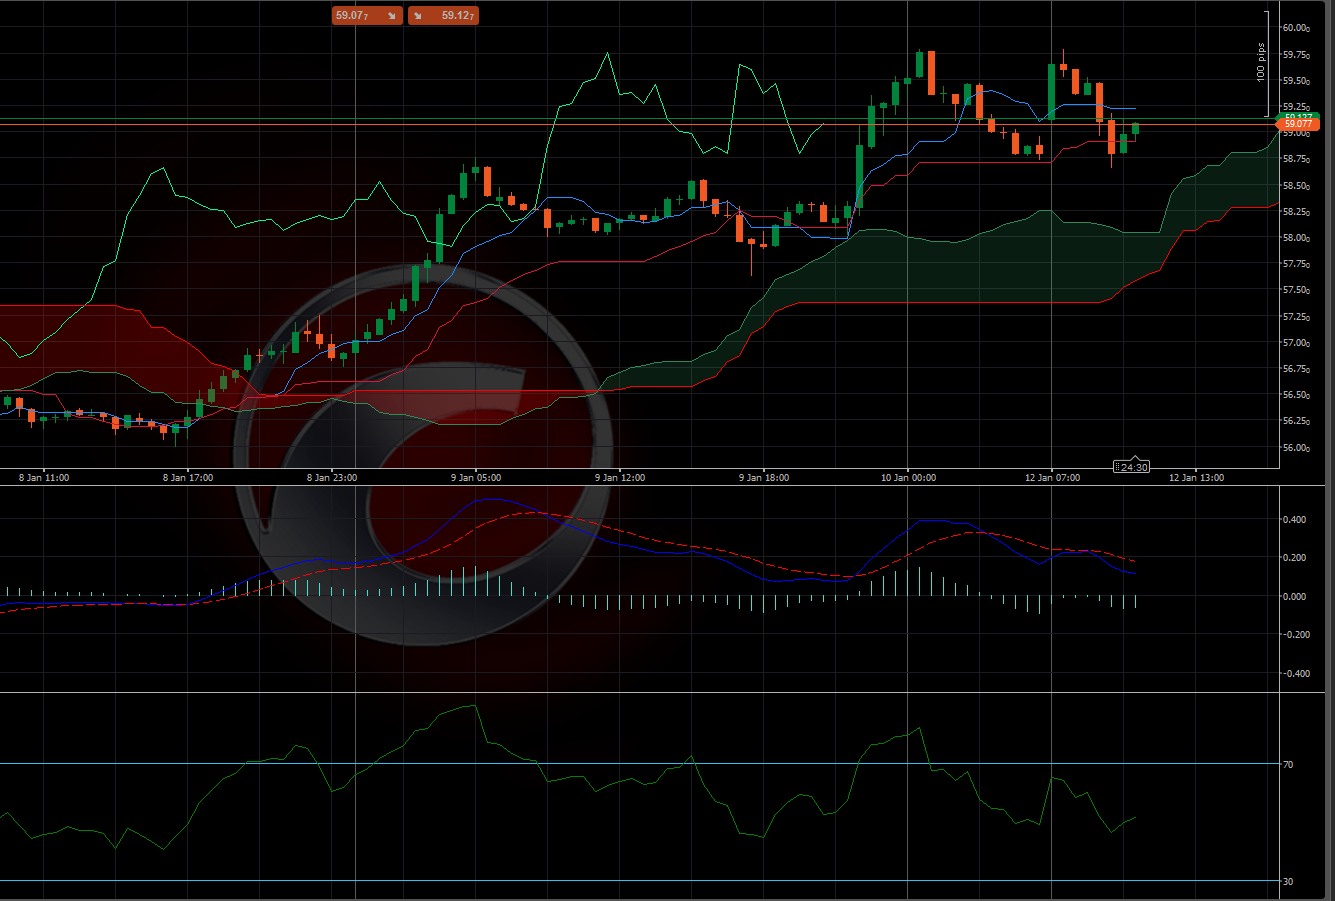The width and height of the screenshot is (1335, 901).
Task: Click the orange 59.077 bid price tag
Action: [1303, 125]
